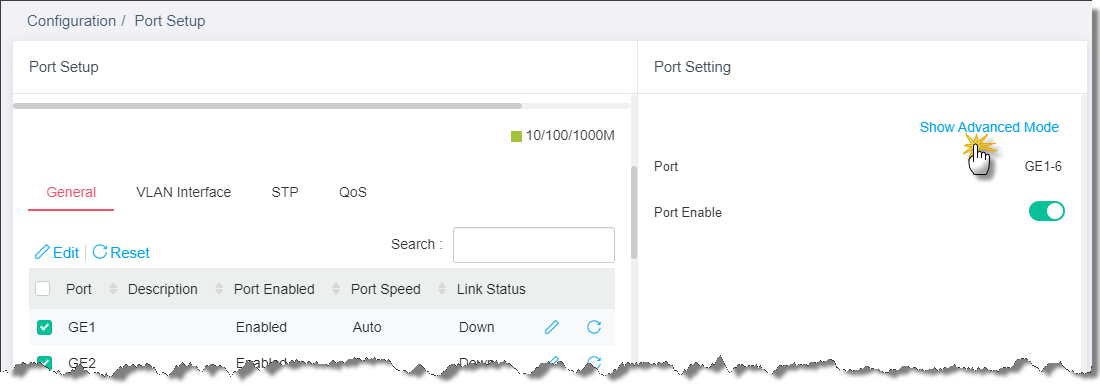Image resolution: width=1100 pixels, height=386 pixels.
Task: Click the horizontal scrollbar under Port Setup
Action: [267, 106]
